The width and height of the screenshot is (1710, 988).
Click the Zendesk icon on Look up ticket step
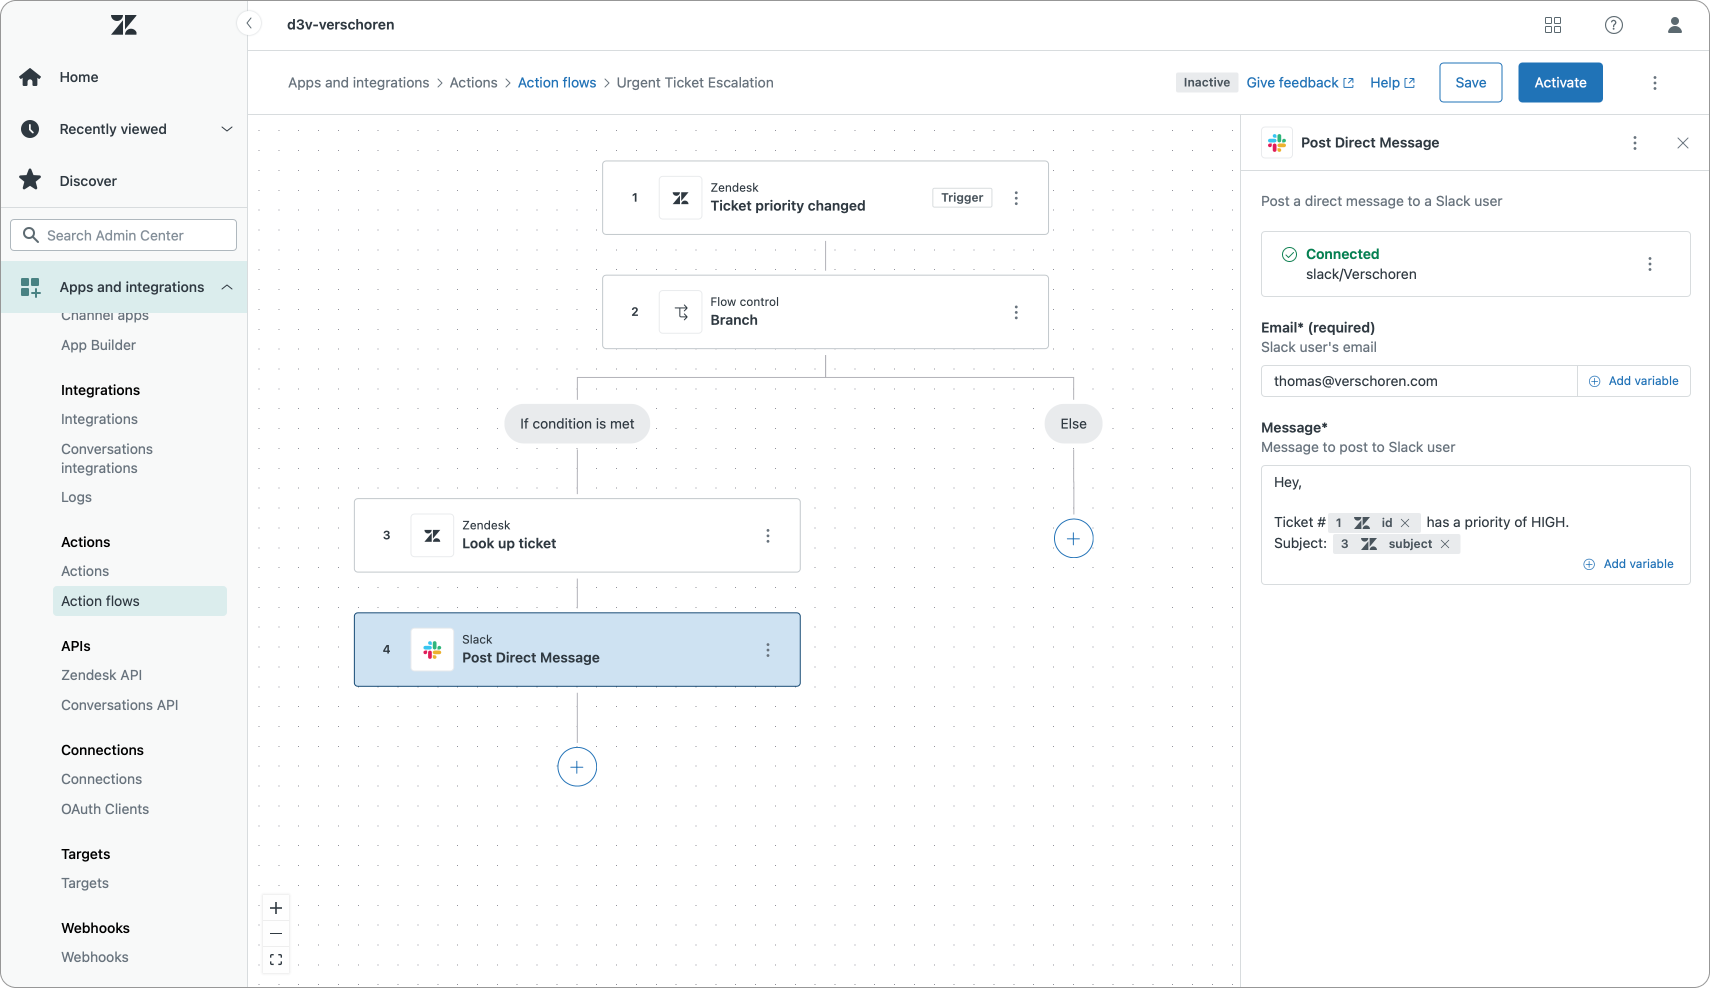pyautogui.click(x=432, y=536)
